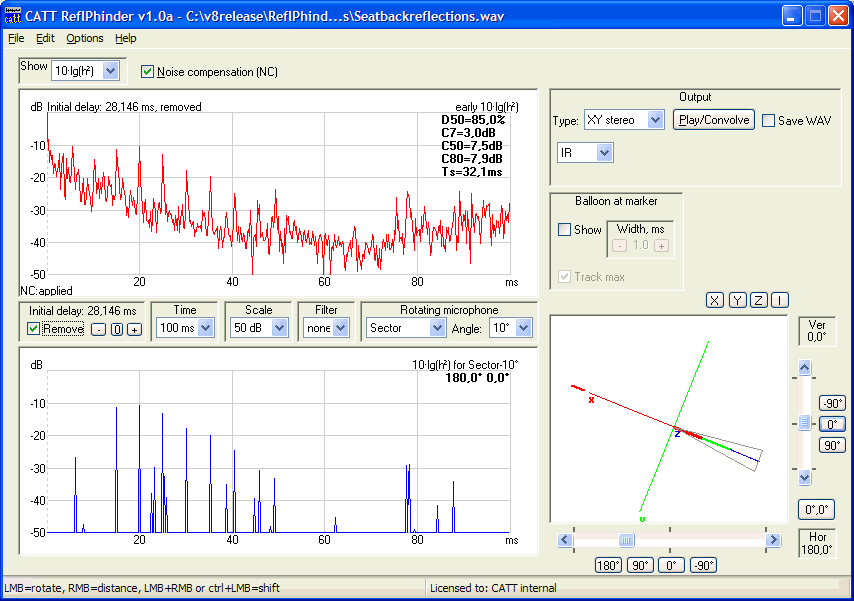The image size is (854, 601).
Task: Click the Z axis view button
Action: [x=759, y=300]
